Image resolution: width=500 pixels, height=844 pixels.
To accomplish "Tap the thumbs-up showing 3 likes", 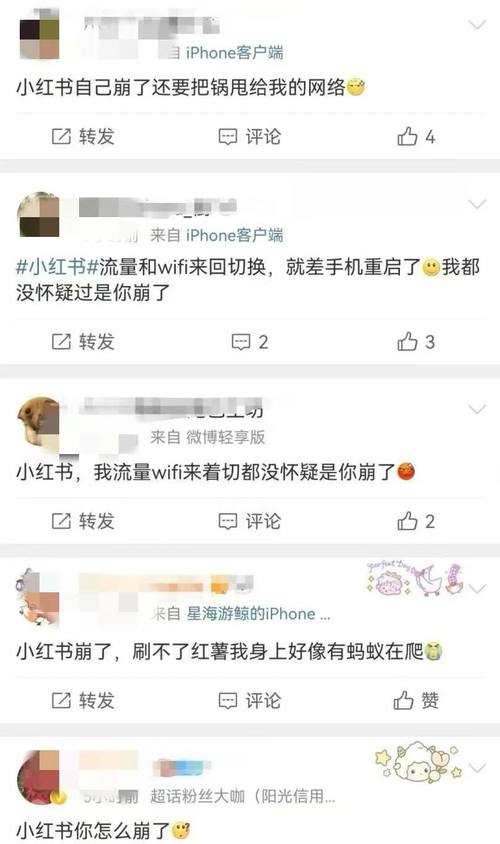I will tap(416, 342).
